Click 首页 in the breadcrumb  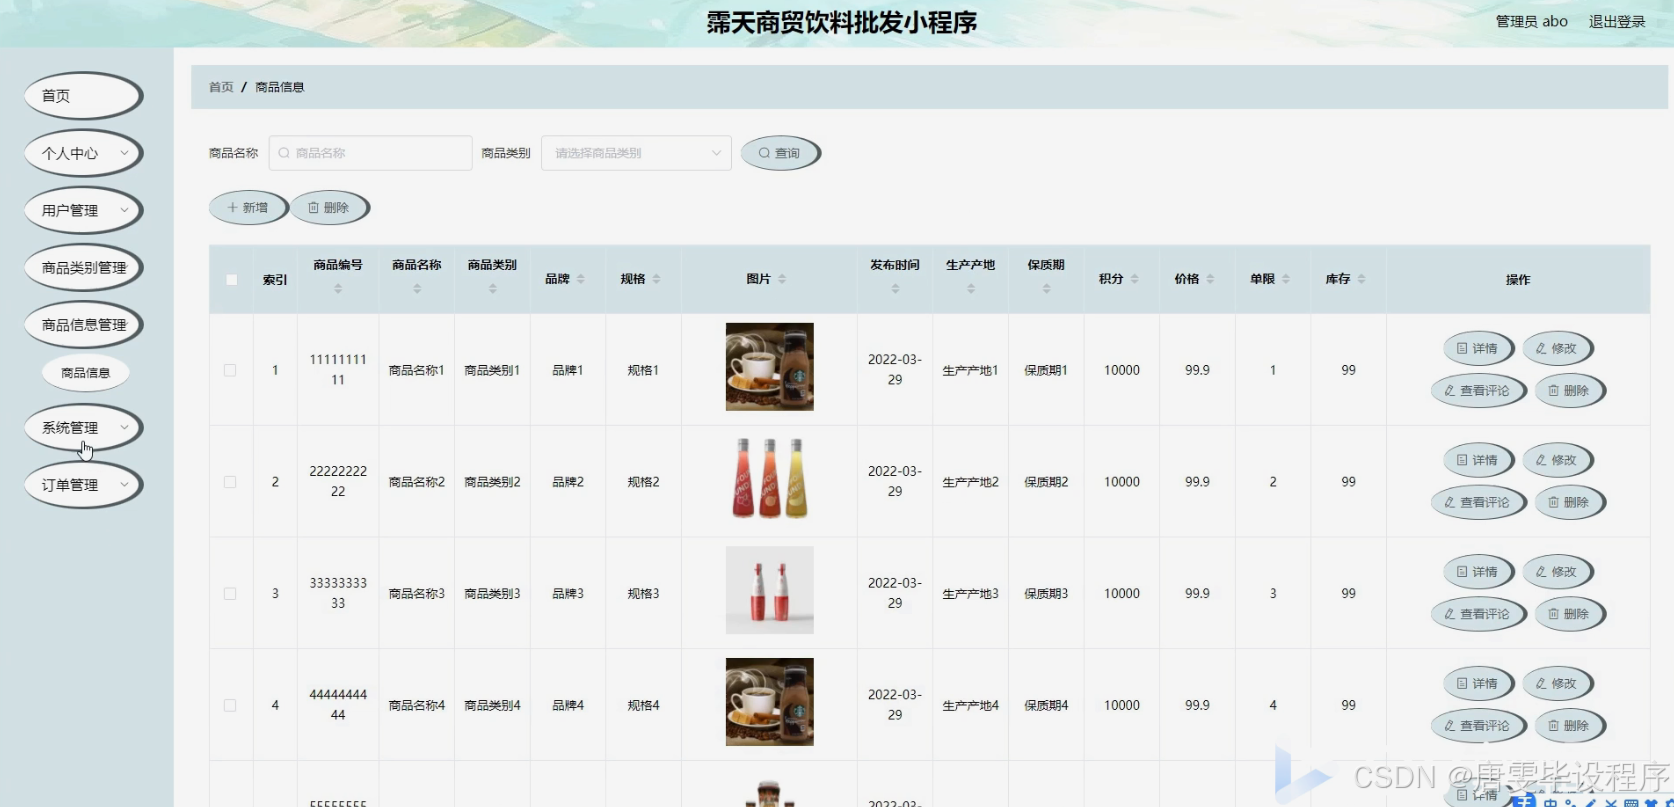pos(221,87)
